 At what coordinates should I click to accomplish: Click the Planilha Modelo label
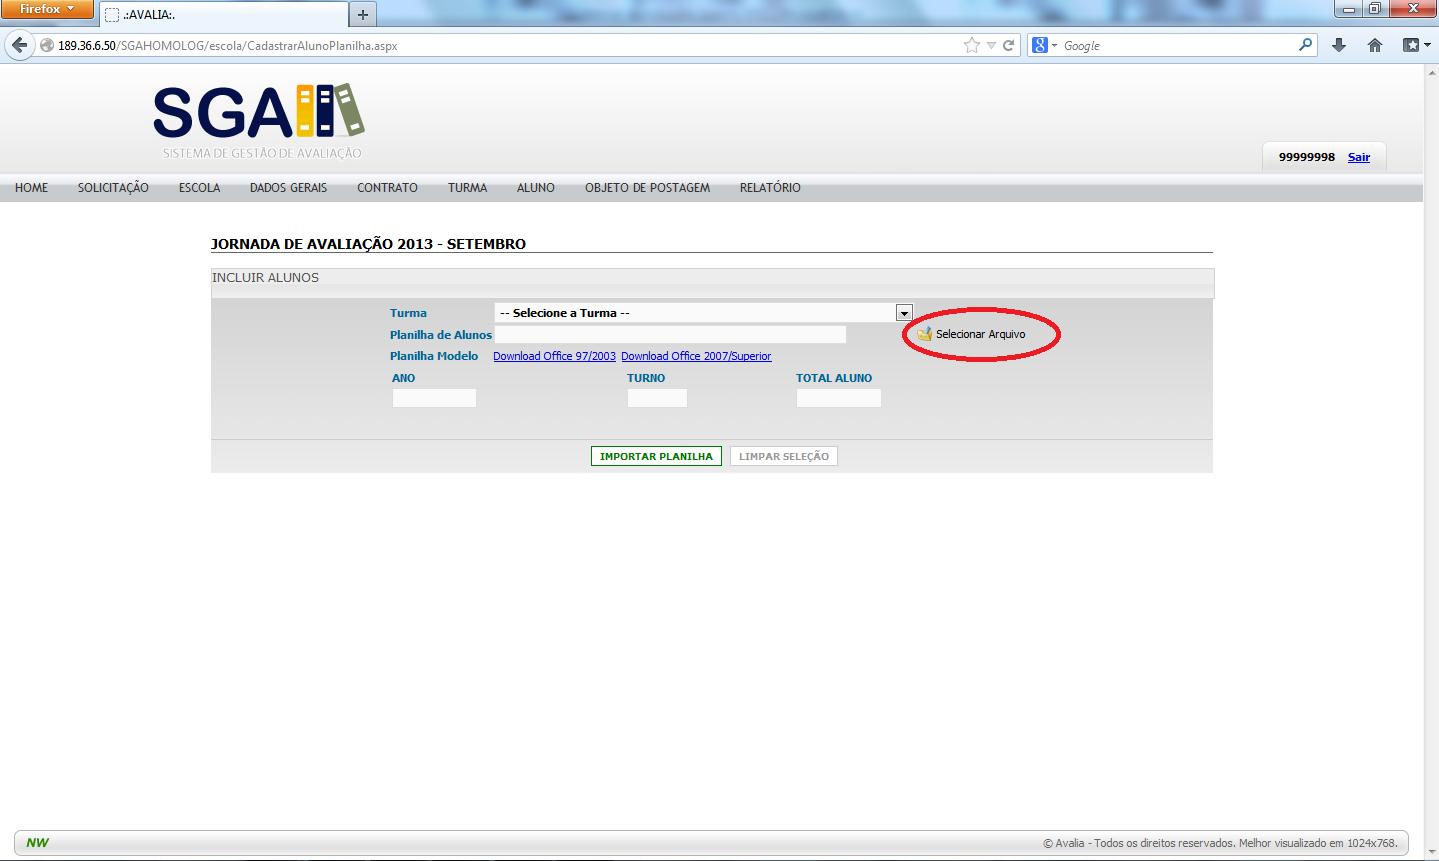coord(434,356)
